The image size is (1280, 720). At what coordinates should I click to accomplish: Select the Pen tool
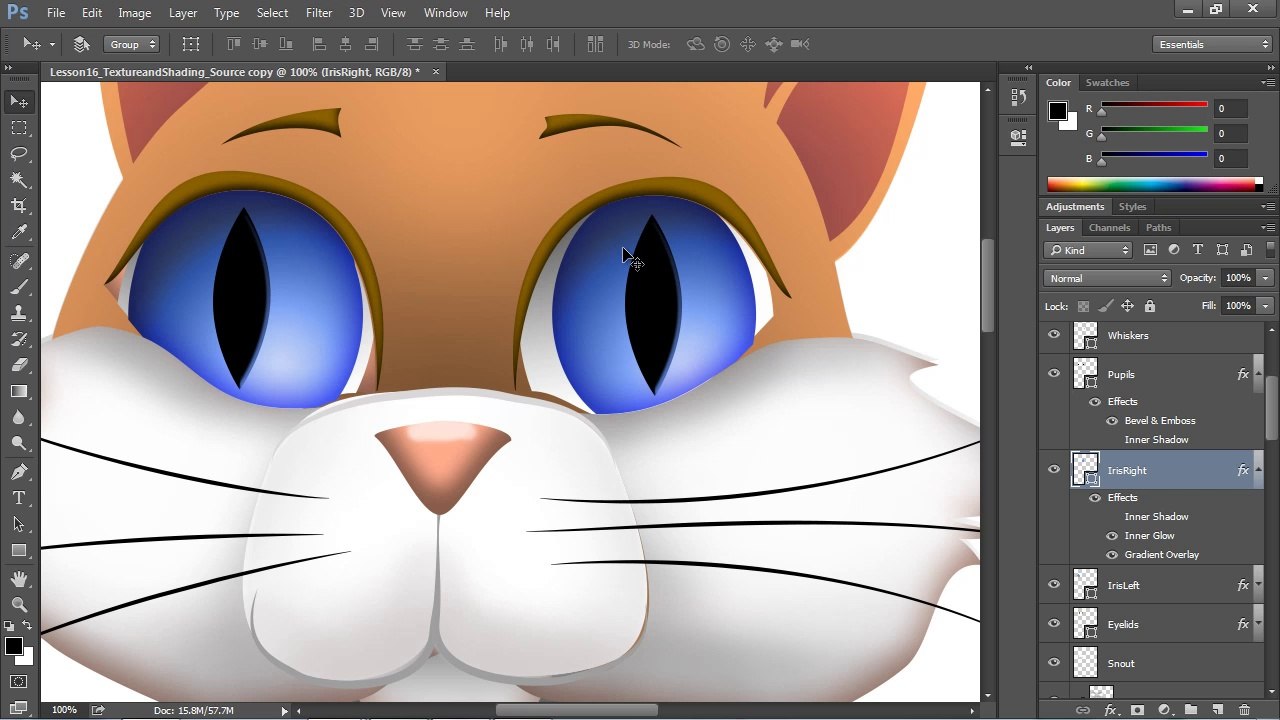19,472
